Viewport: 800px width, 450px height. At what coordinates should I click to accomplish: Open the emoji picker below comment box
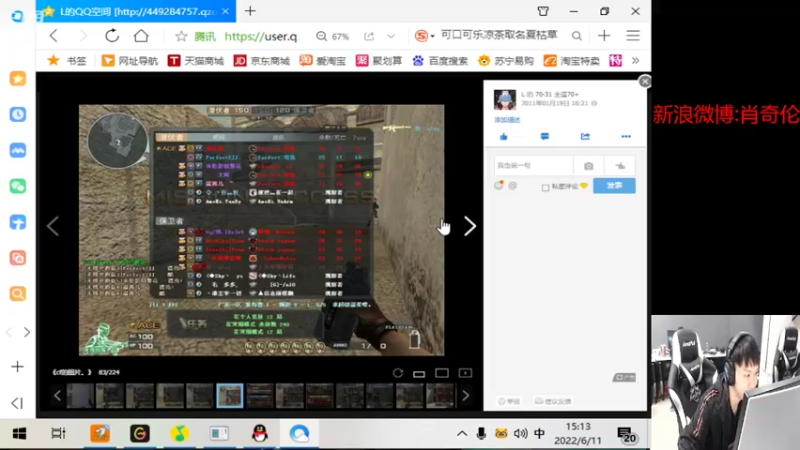[499, 186]
